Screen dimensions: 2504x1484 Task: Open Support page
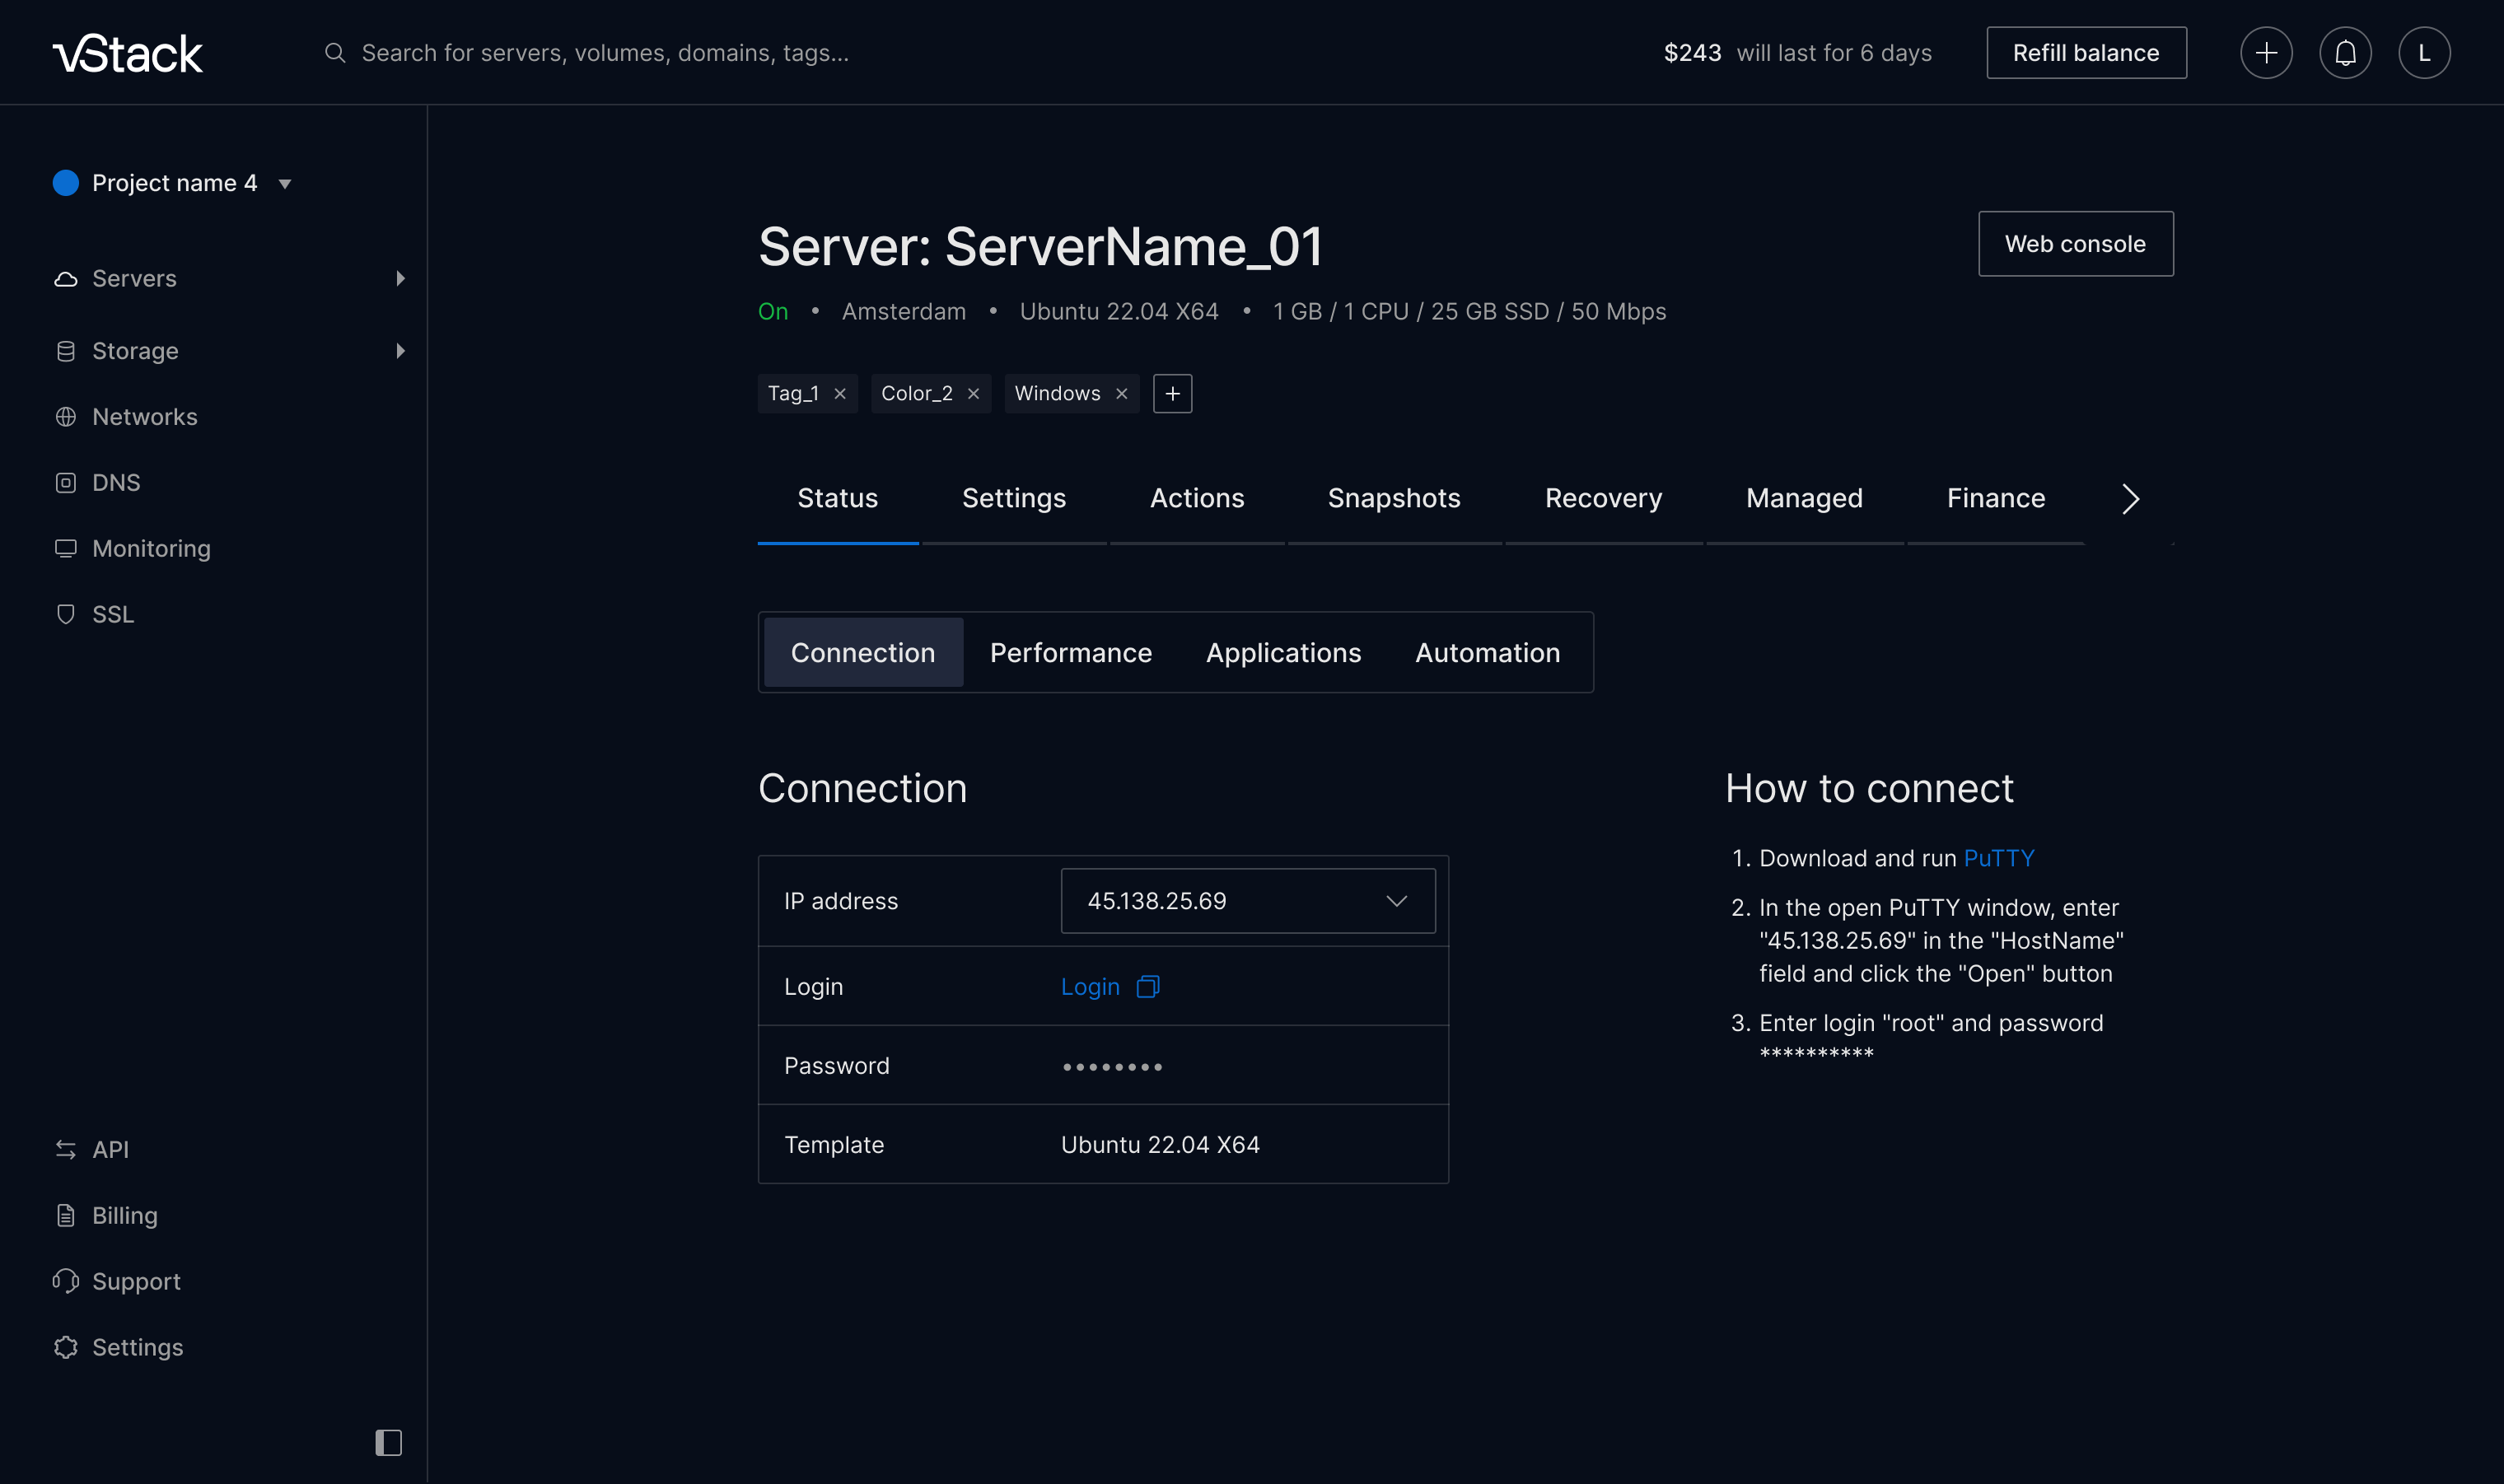point(136,1282)
